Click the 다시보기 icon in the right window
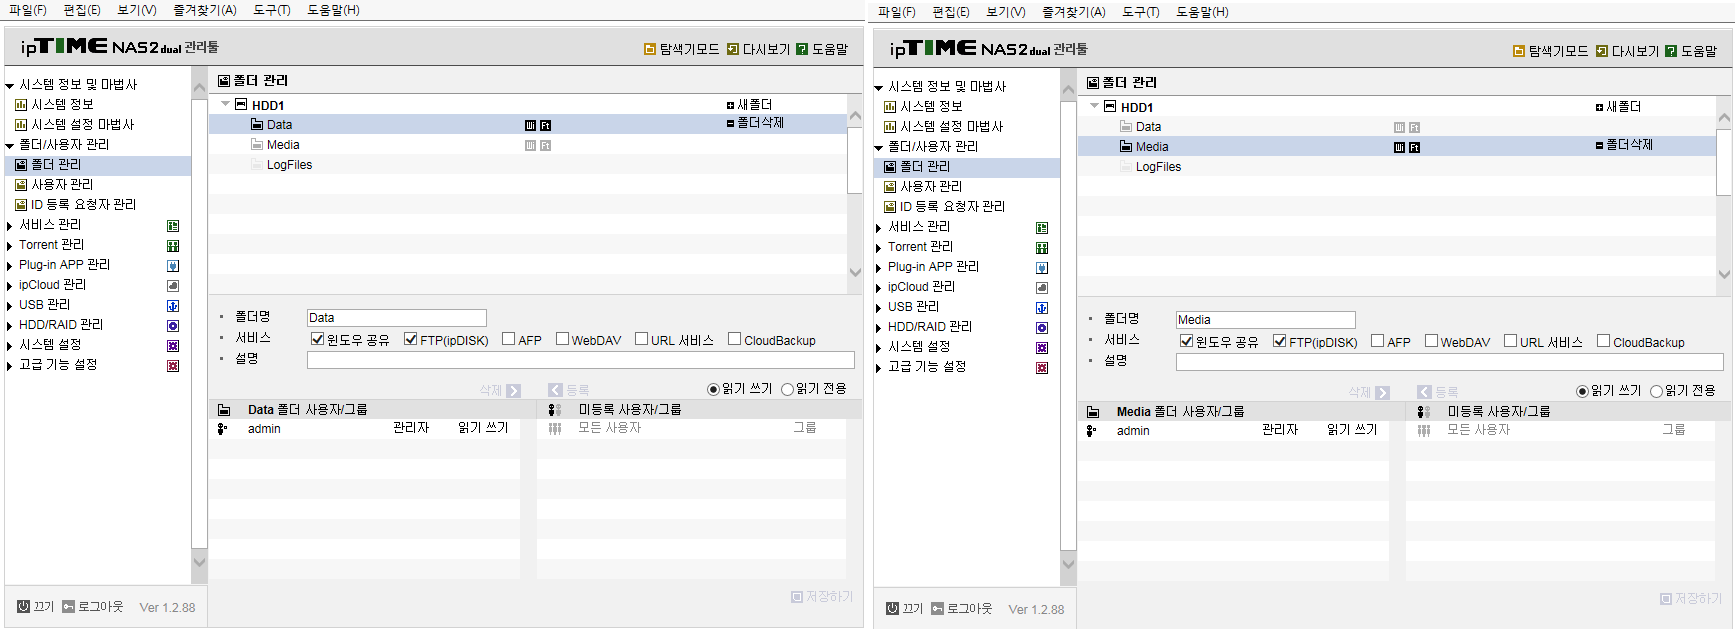This screenshot has width=1735, height=634. pos(1602,51)
